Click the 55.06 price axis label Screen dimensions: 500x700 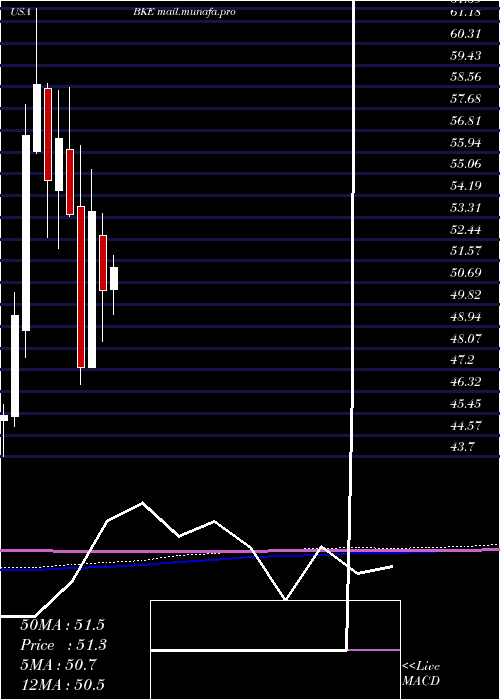click(x=466, y=164)
